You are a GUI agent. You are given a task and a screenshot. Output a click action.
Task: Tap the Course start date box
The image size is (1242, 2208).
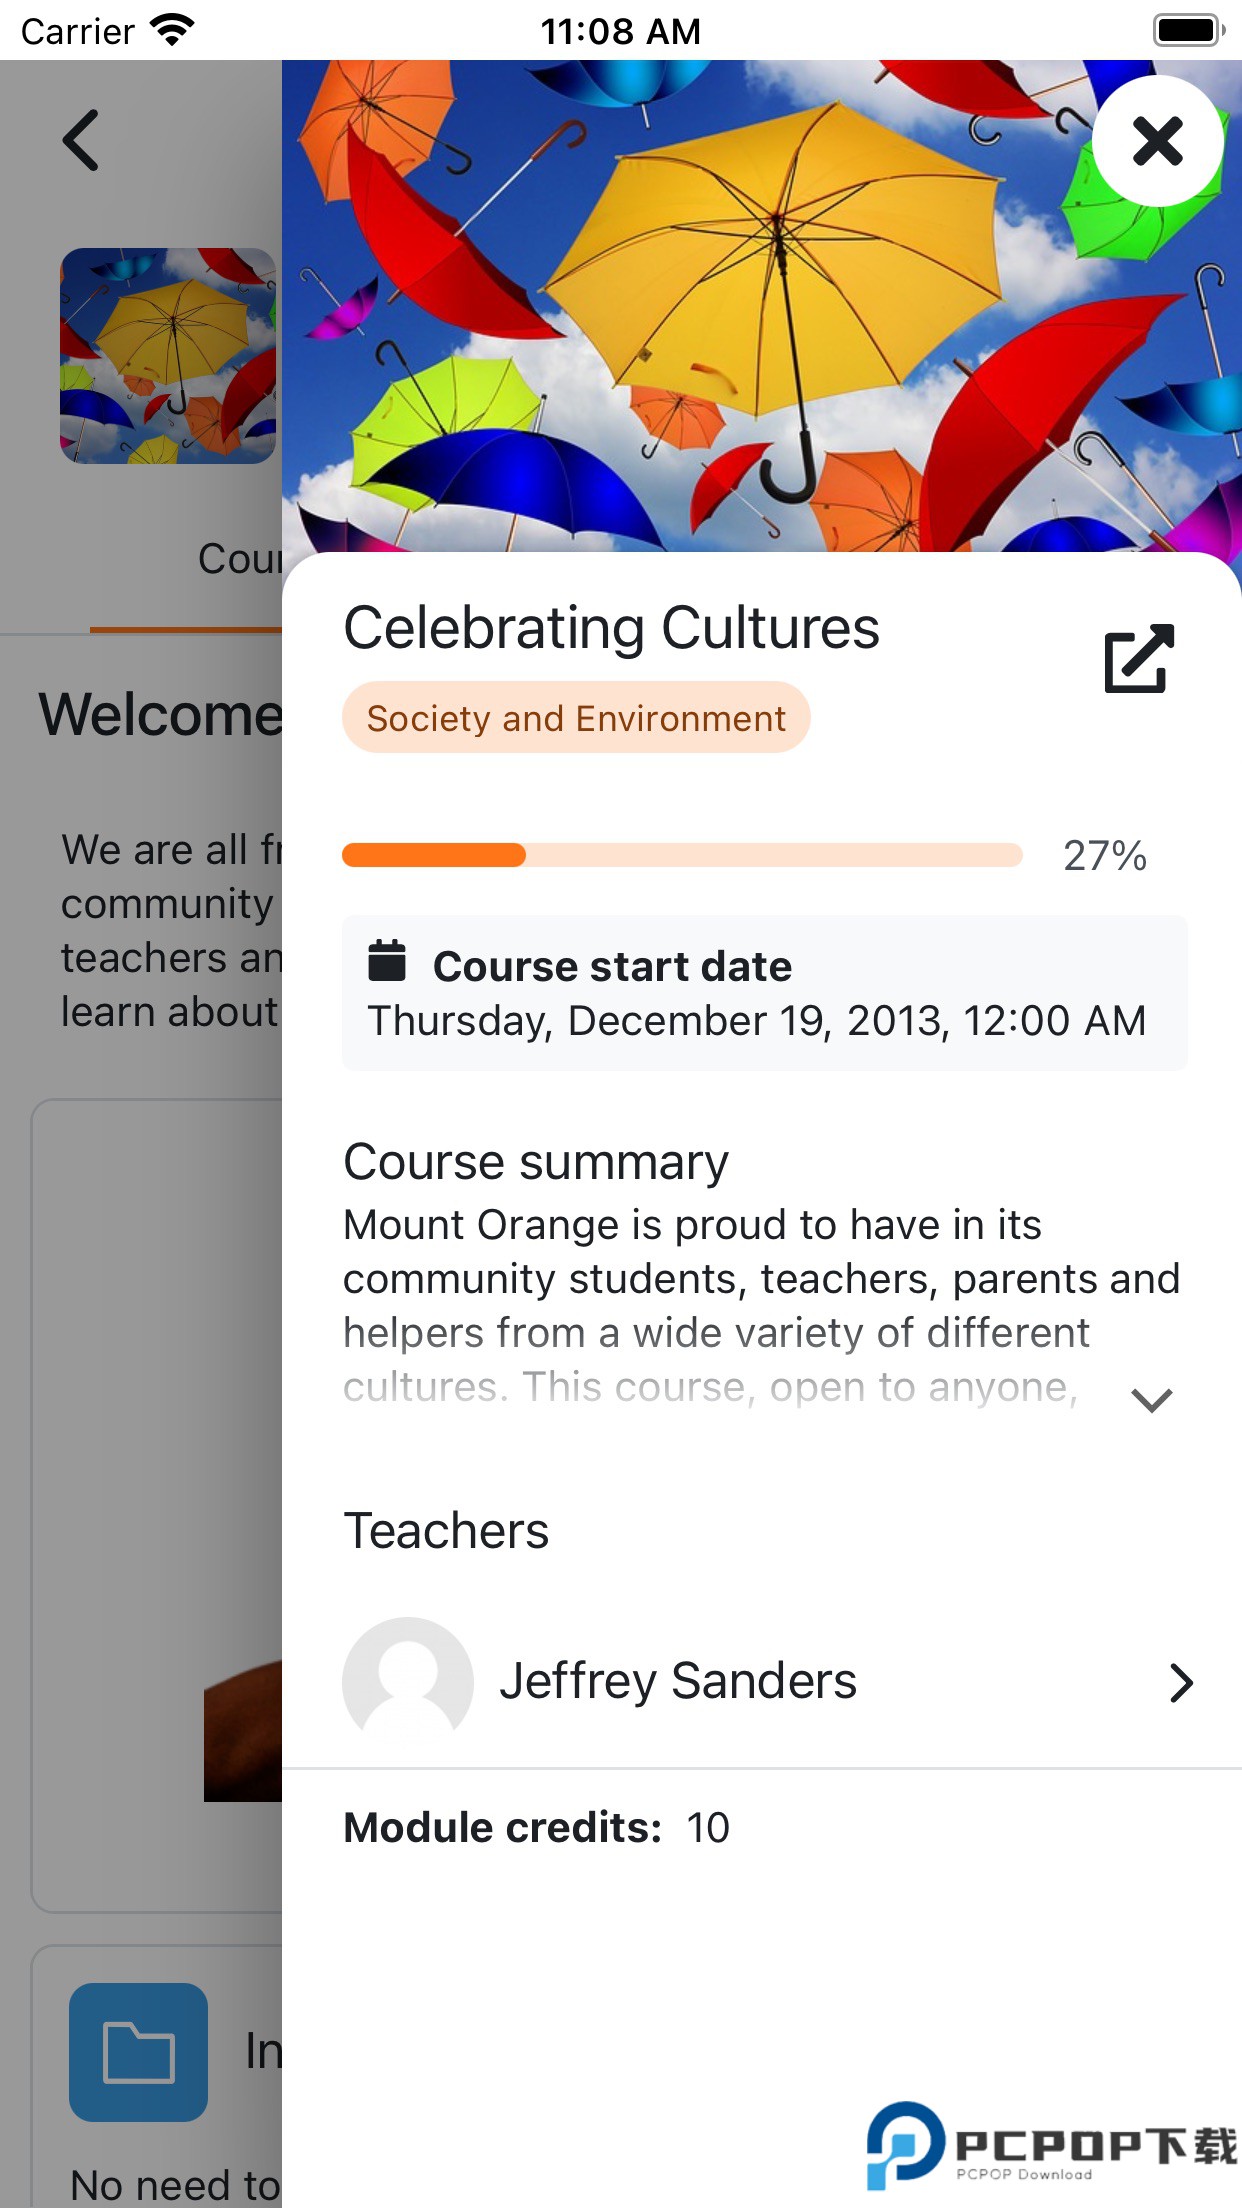(764, 992)
